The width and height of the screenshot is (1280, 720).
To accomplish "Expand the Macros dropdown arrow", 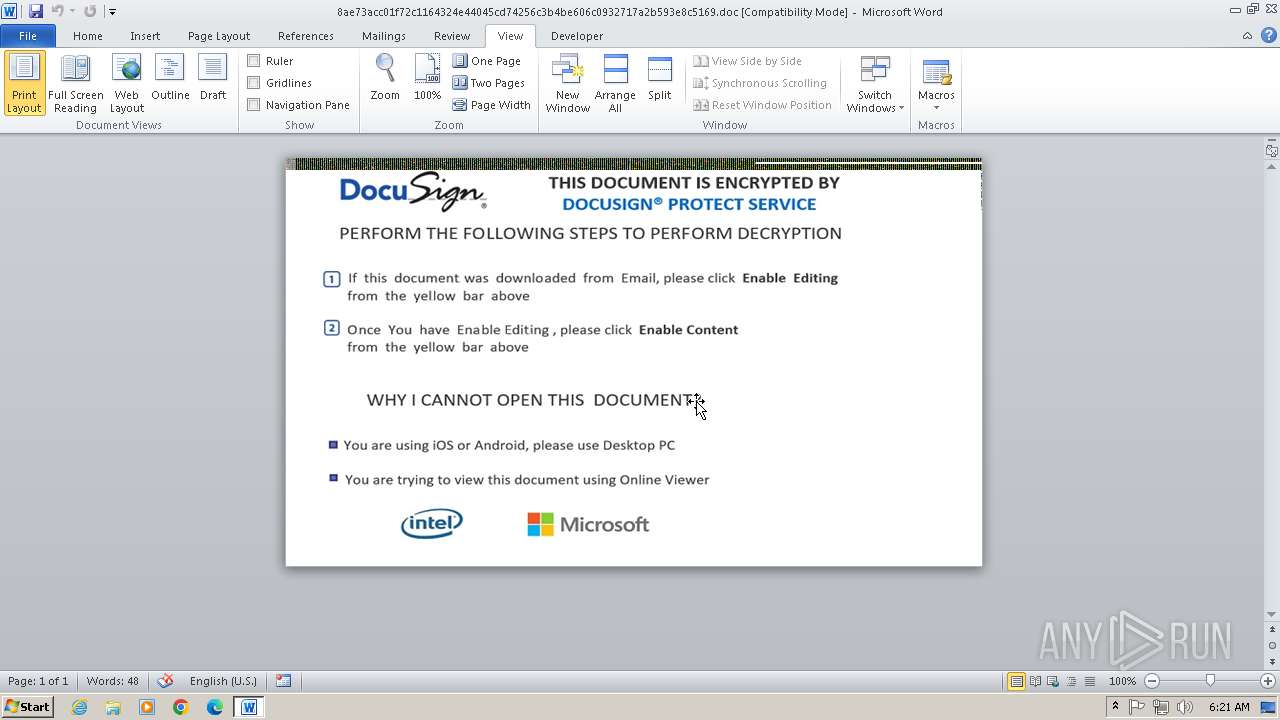I will (936, 108).
